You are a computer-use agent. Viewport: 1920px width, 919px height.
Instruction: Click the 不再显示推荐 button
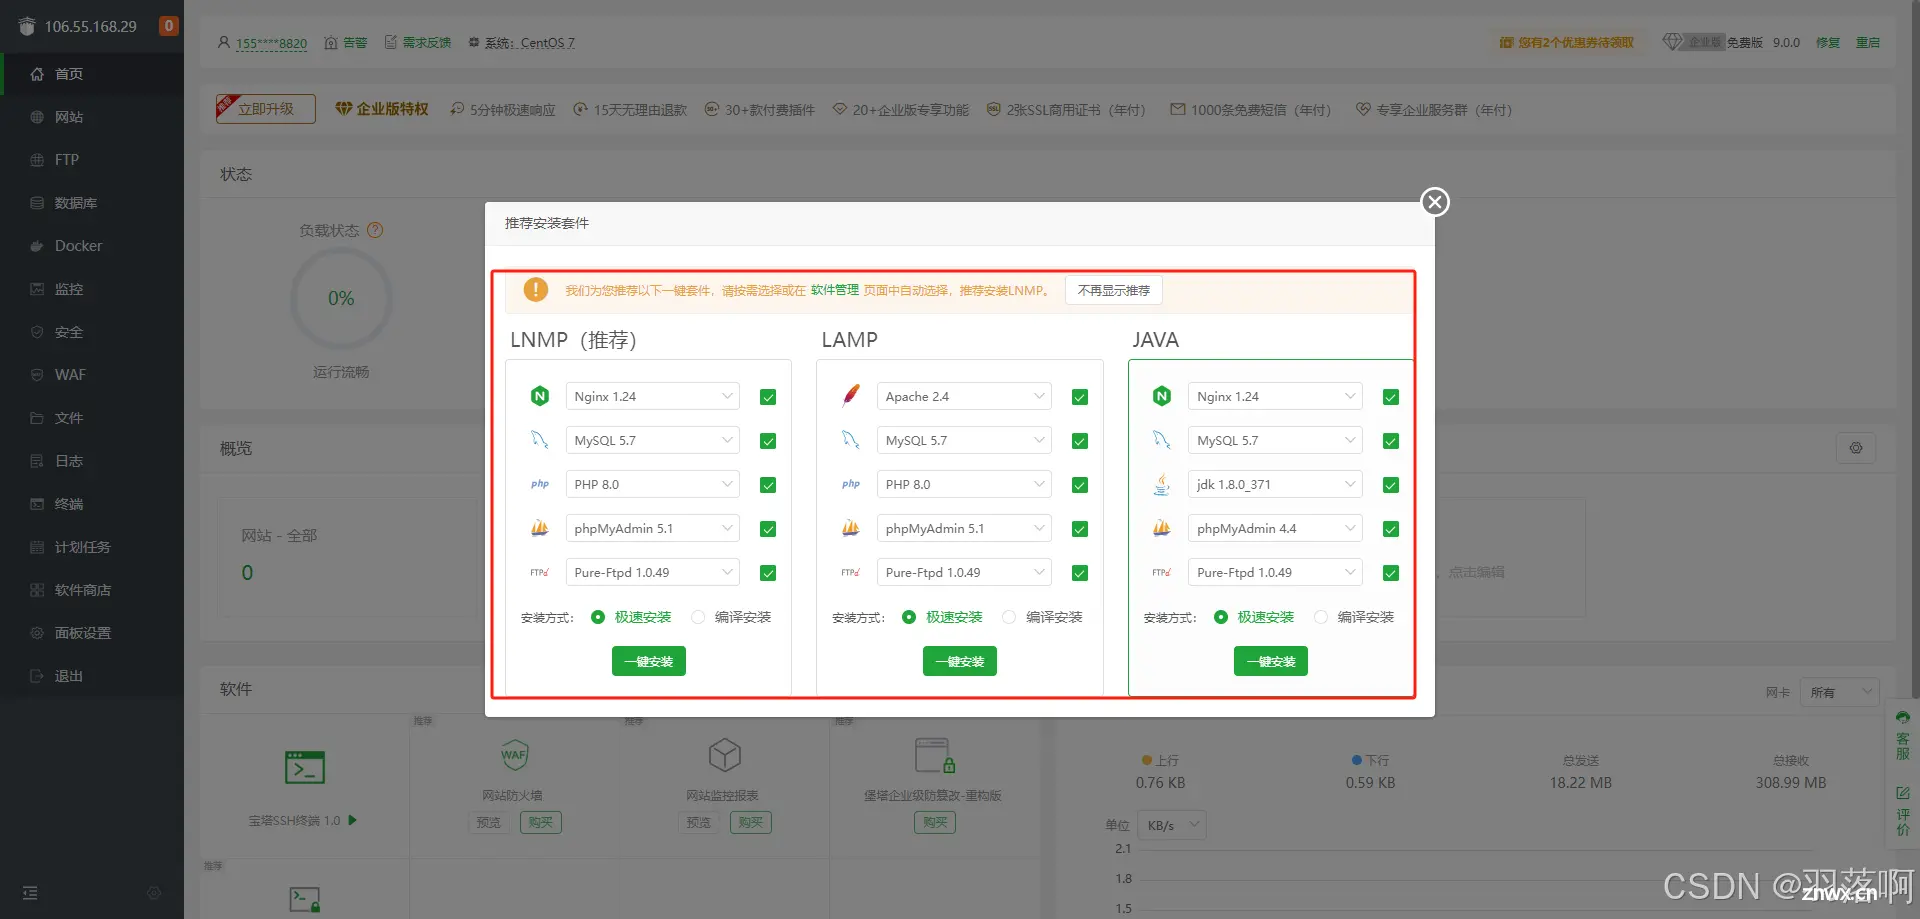[x=1113, y=290]
